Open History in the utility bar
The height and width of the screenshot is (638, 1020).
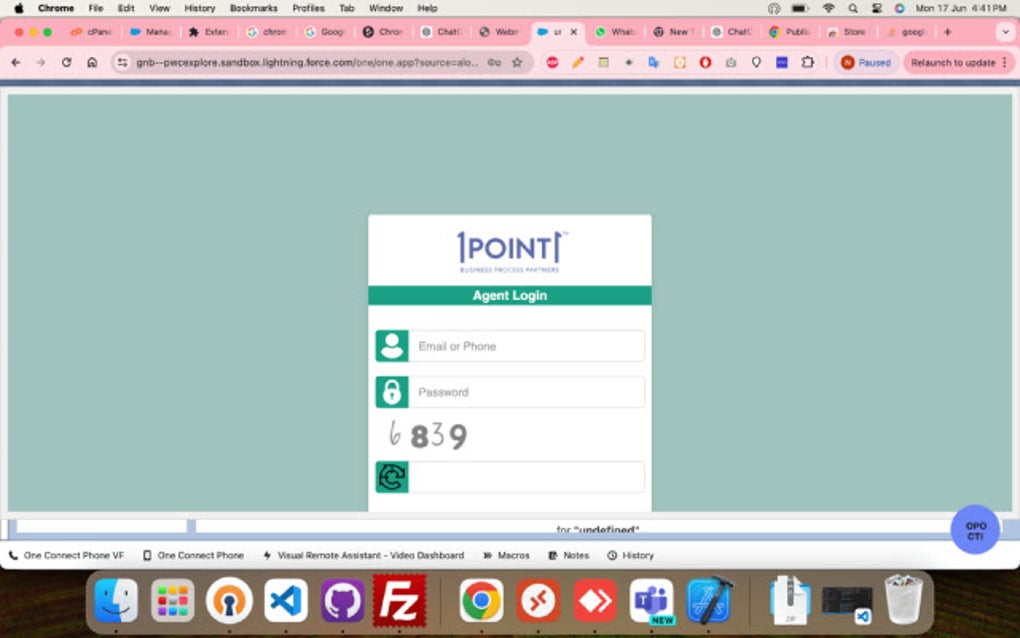pos(630,555)
